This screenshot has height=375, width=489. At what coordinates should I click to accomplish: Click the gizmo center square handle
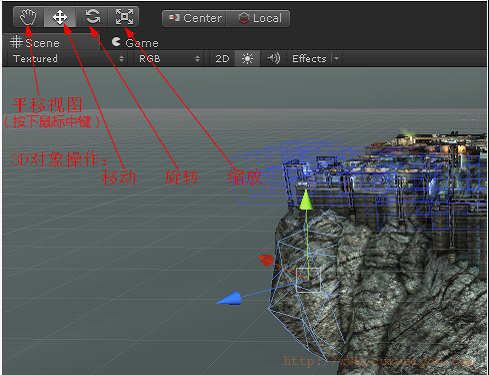308,280
